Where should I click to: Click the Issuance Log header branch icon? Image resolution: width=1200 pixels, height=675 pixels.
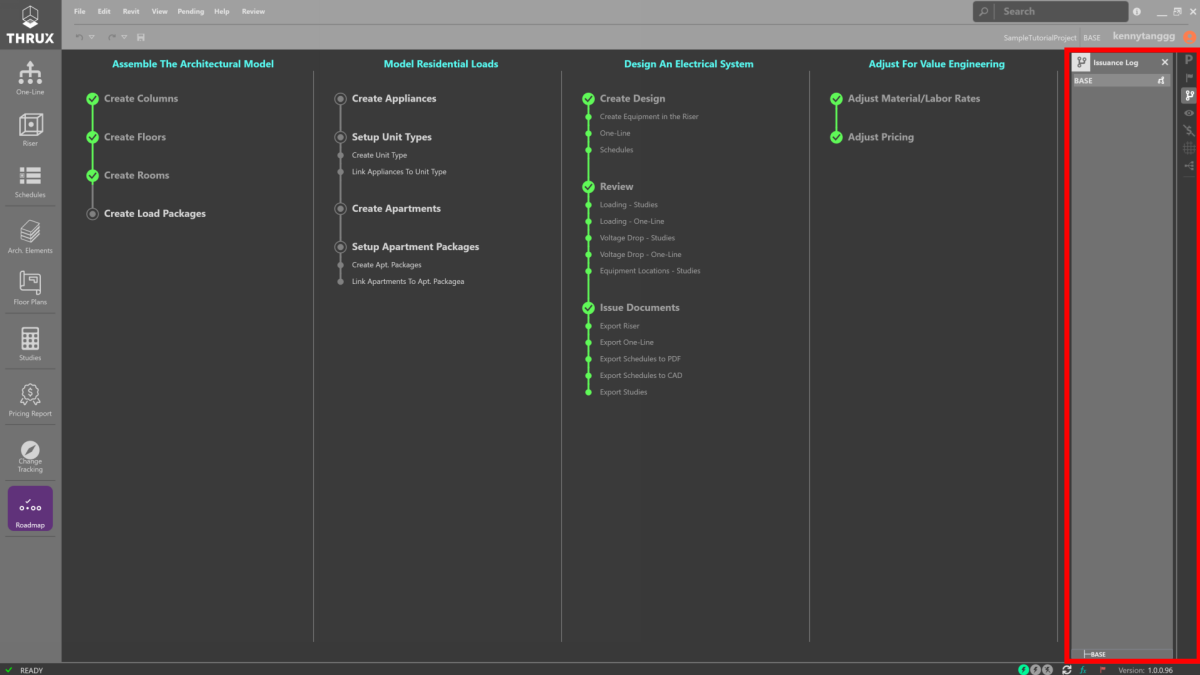click(1081, 62)
